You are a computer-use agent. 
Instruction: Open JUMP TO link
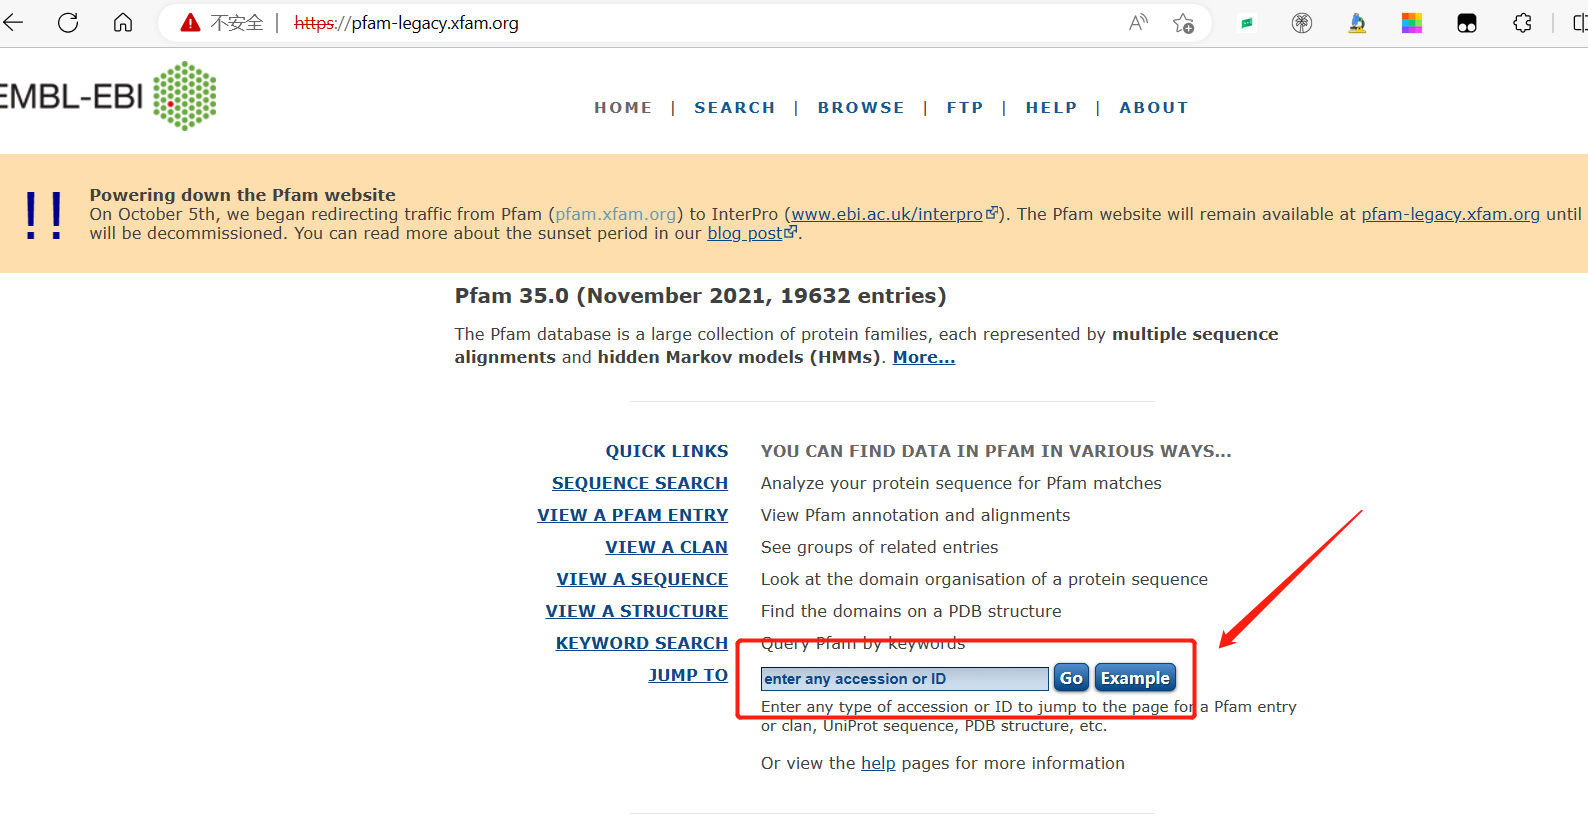(x=688, y=675)
